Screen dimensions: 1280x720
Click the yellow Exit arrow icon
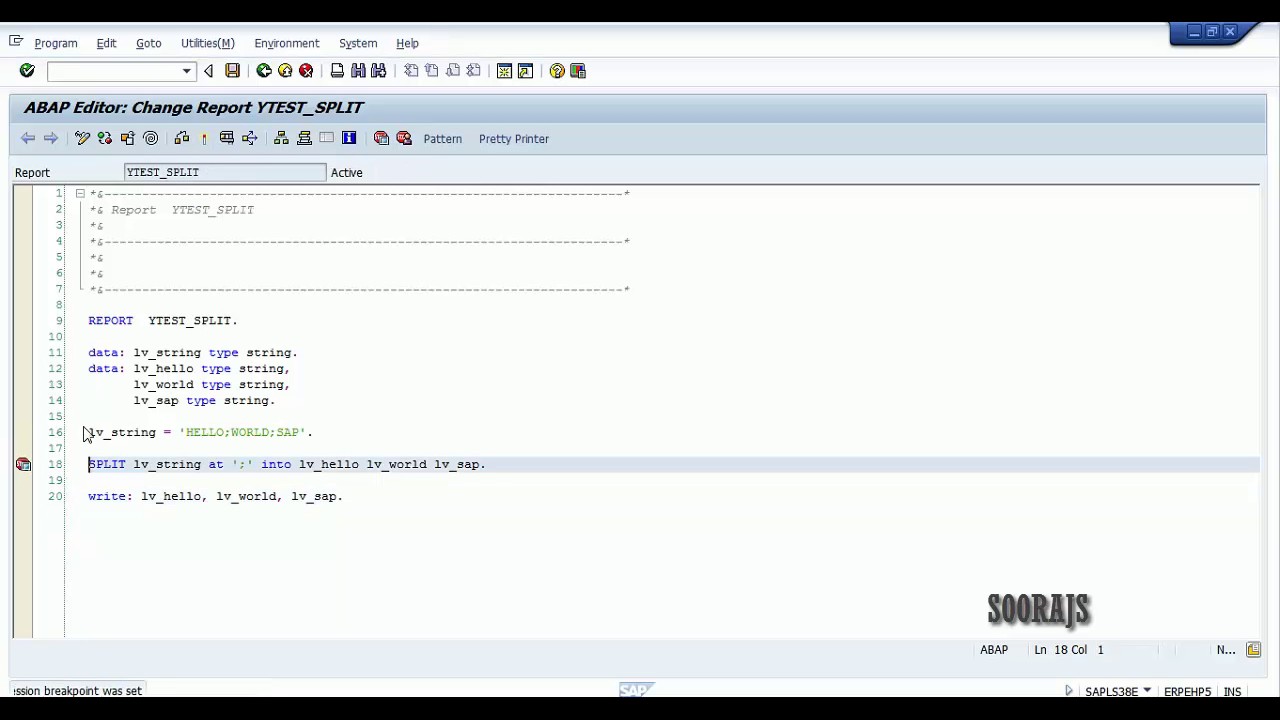click(x=285, y=71)
